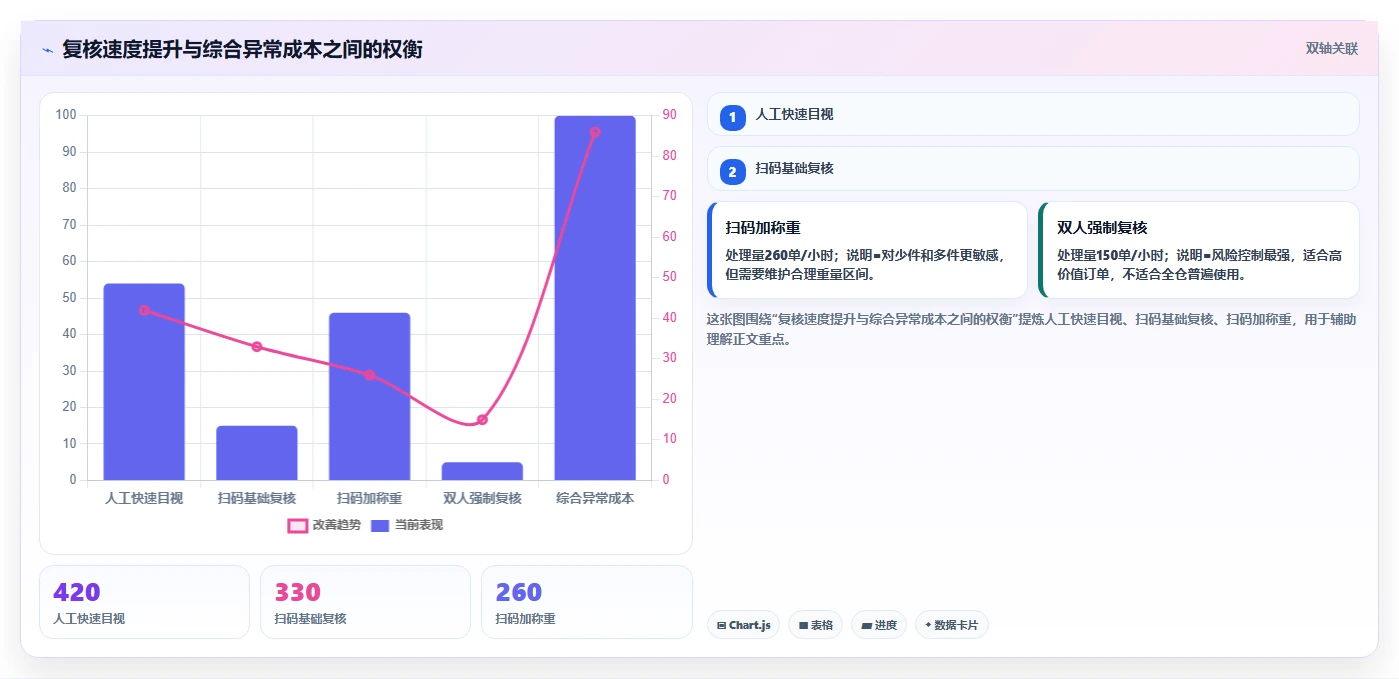Click trend line point above 综合异常成本
Screen dimensions: 1399x679
595,132
